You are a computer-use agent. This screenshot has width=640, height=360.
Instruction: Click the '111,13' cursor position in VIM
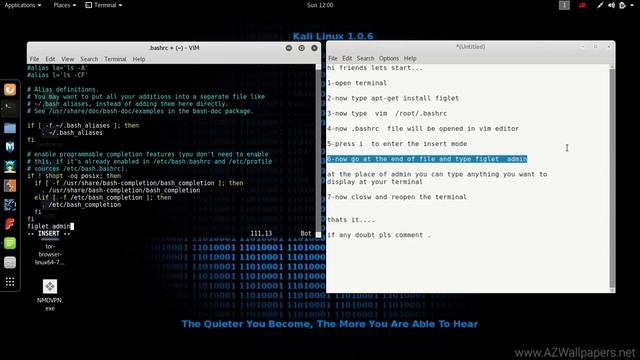(x=261, y=233)
